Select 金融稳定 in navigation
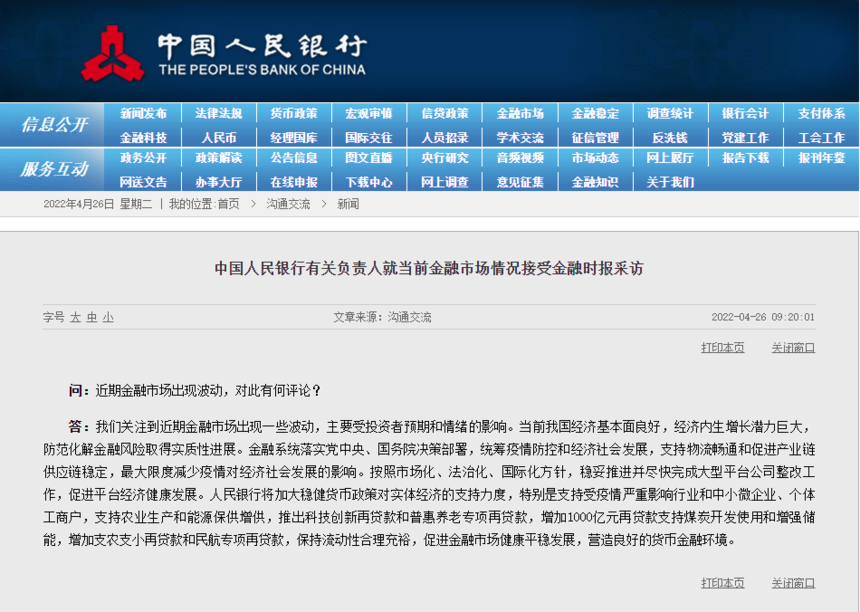This screenshot has width=860, height=612. pos(595,114)
